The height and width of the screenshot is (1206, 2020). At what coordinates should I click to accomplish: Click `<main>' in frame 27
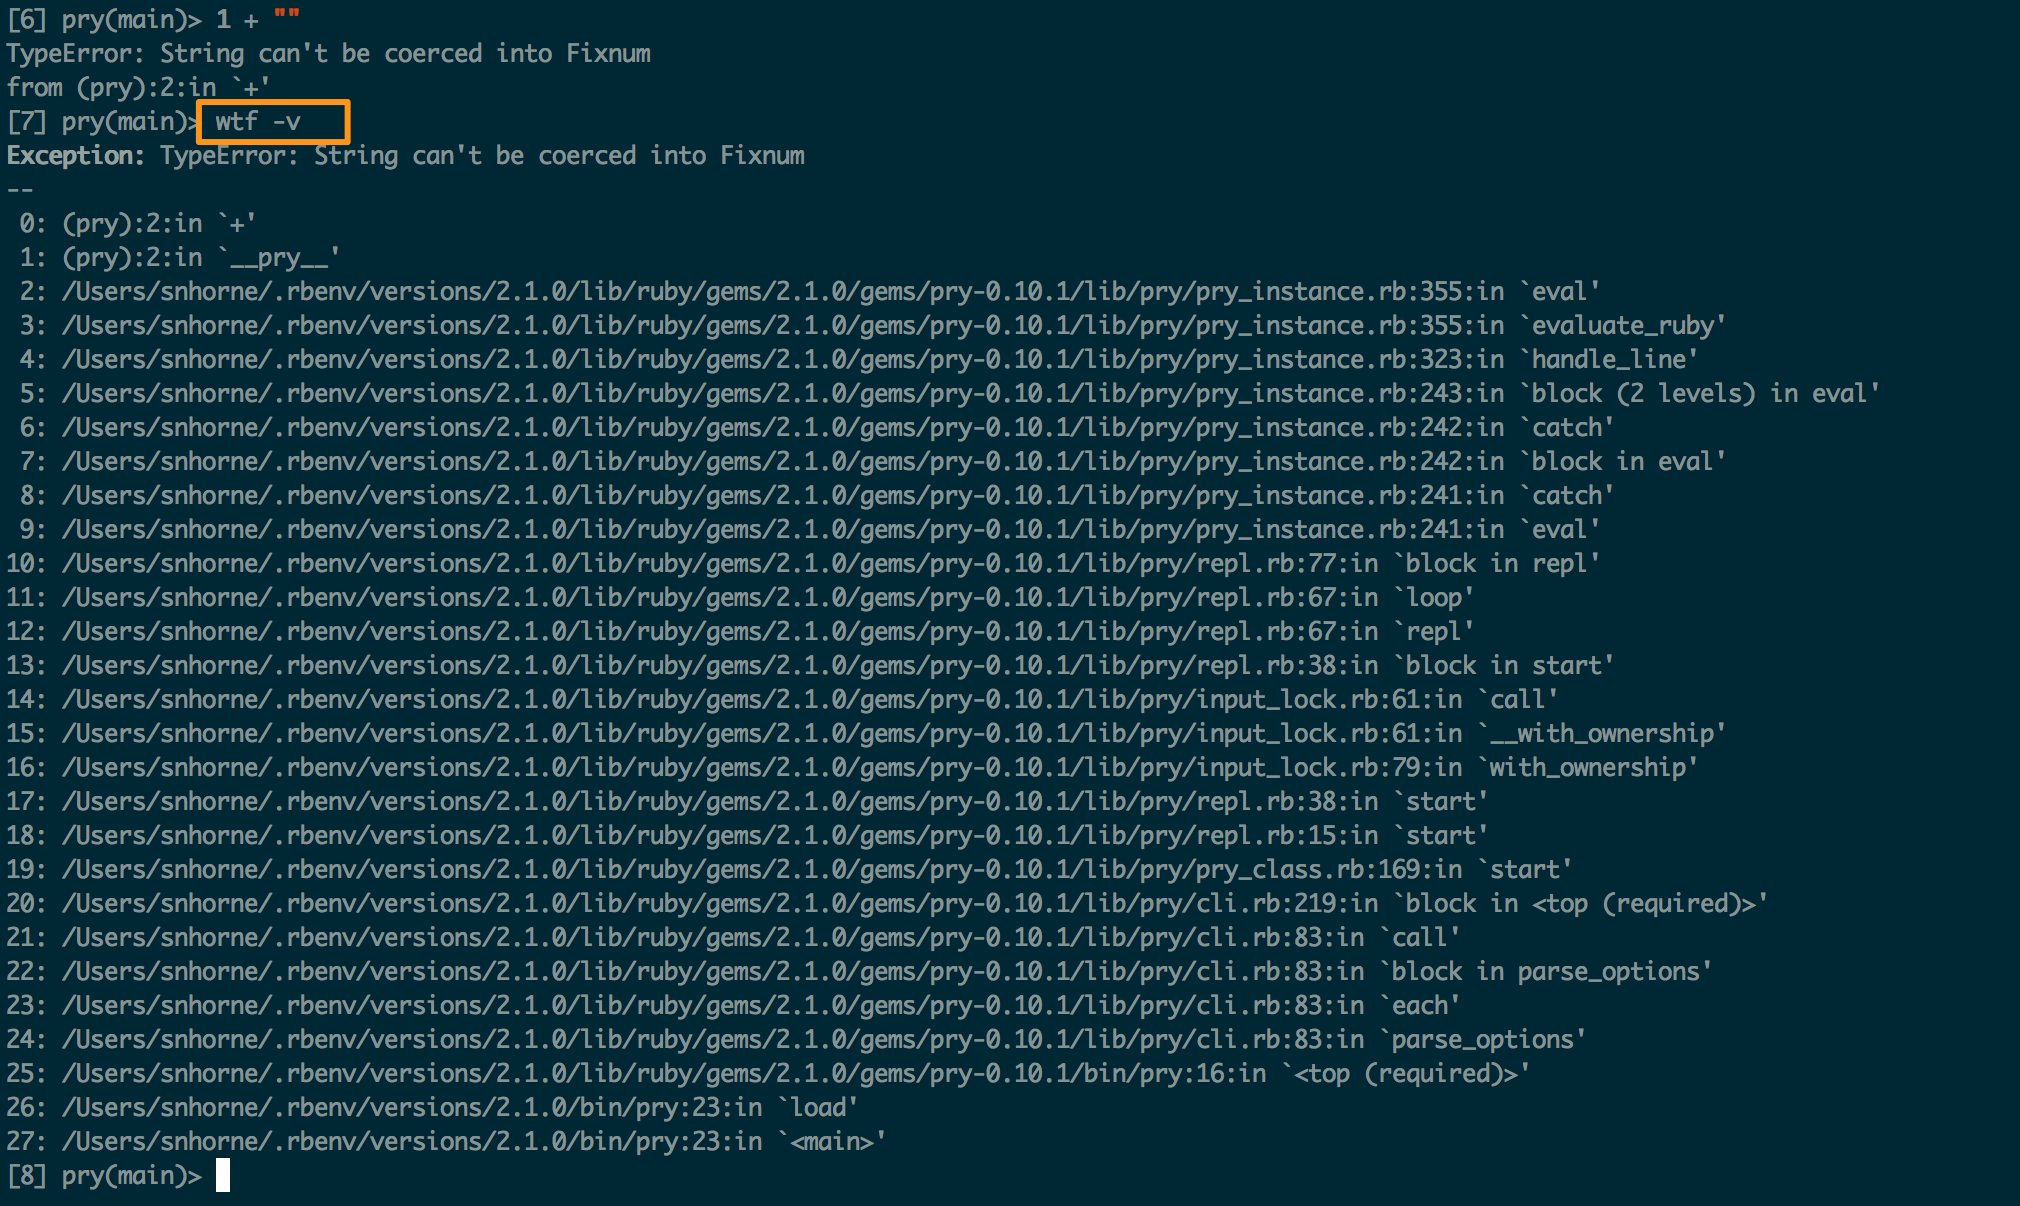831,1142
